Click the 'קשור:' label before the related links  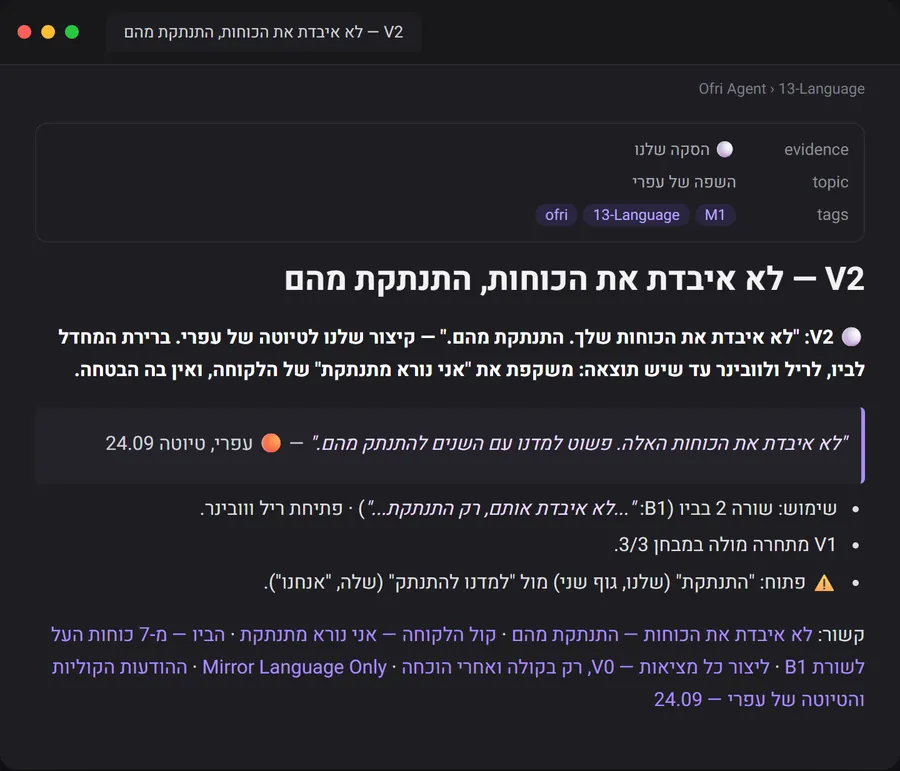[841, 635]
